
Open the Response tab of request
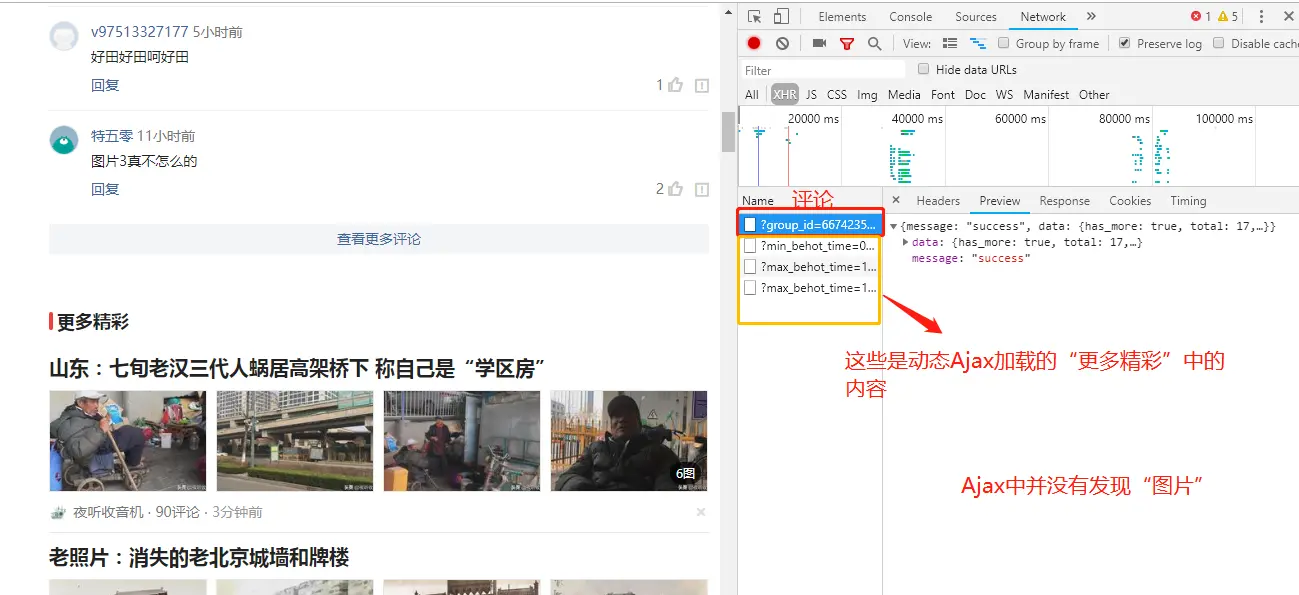click(x=1065, y=201)
